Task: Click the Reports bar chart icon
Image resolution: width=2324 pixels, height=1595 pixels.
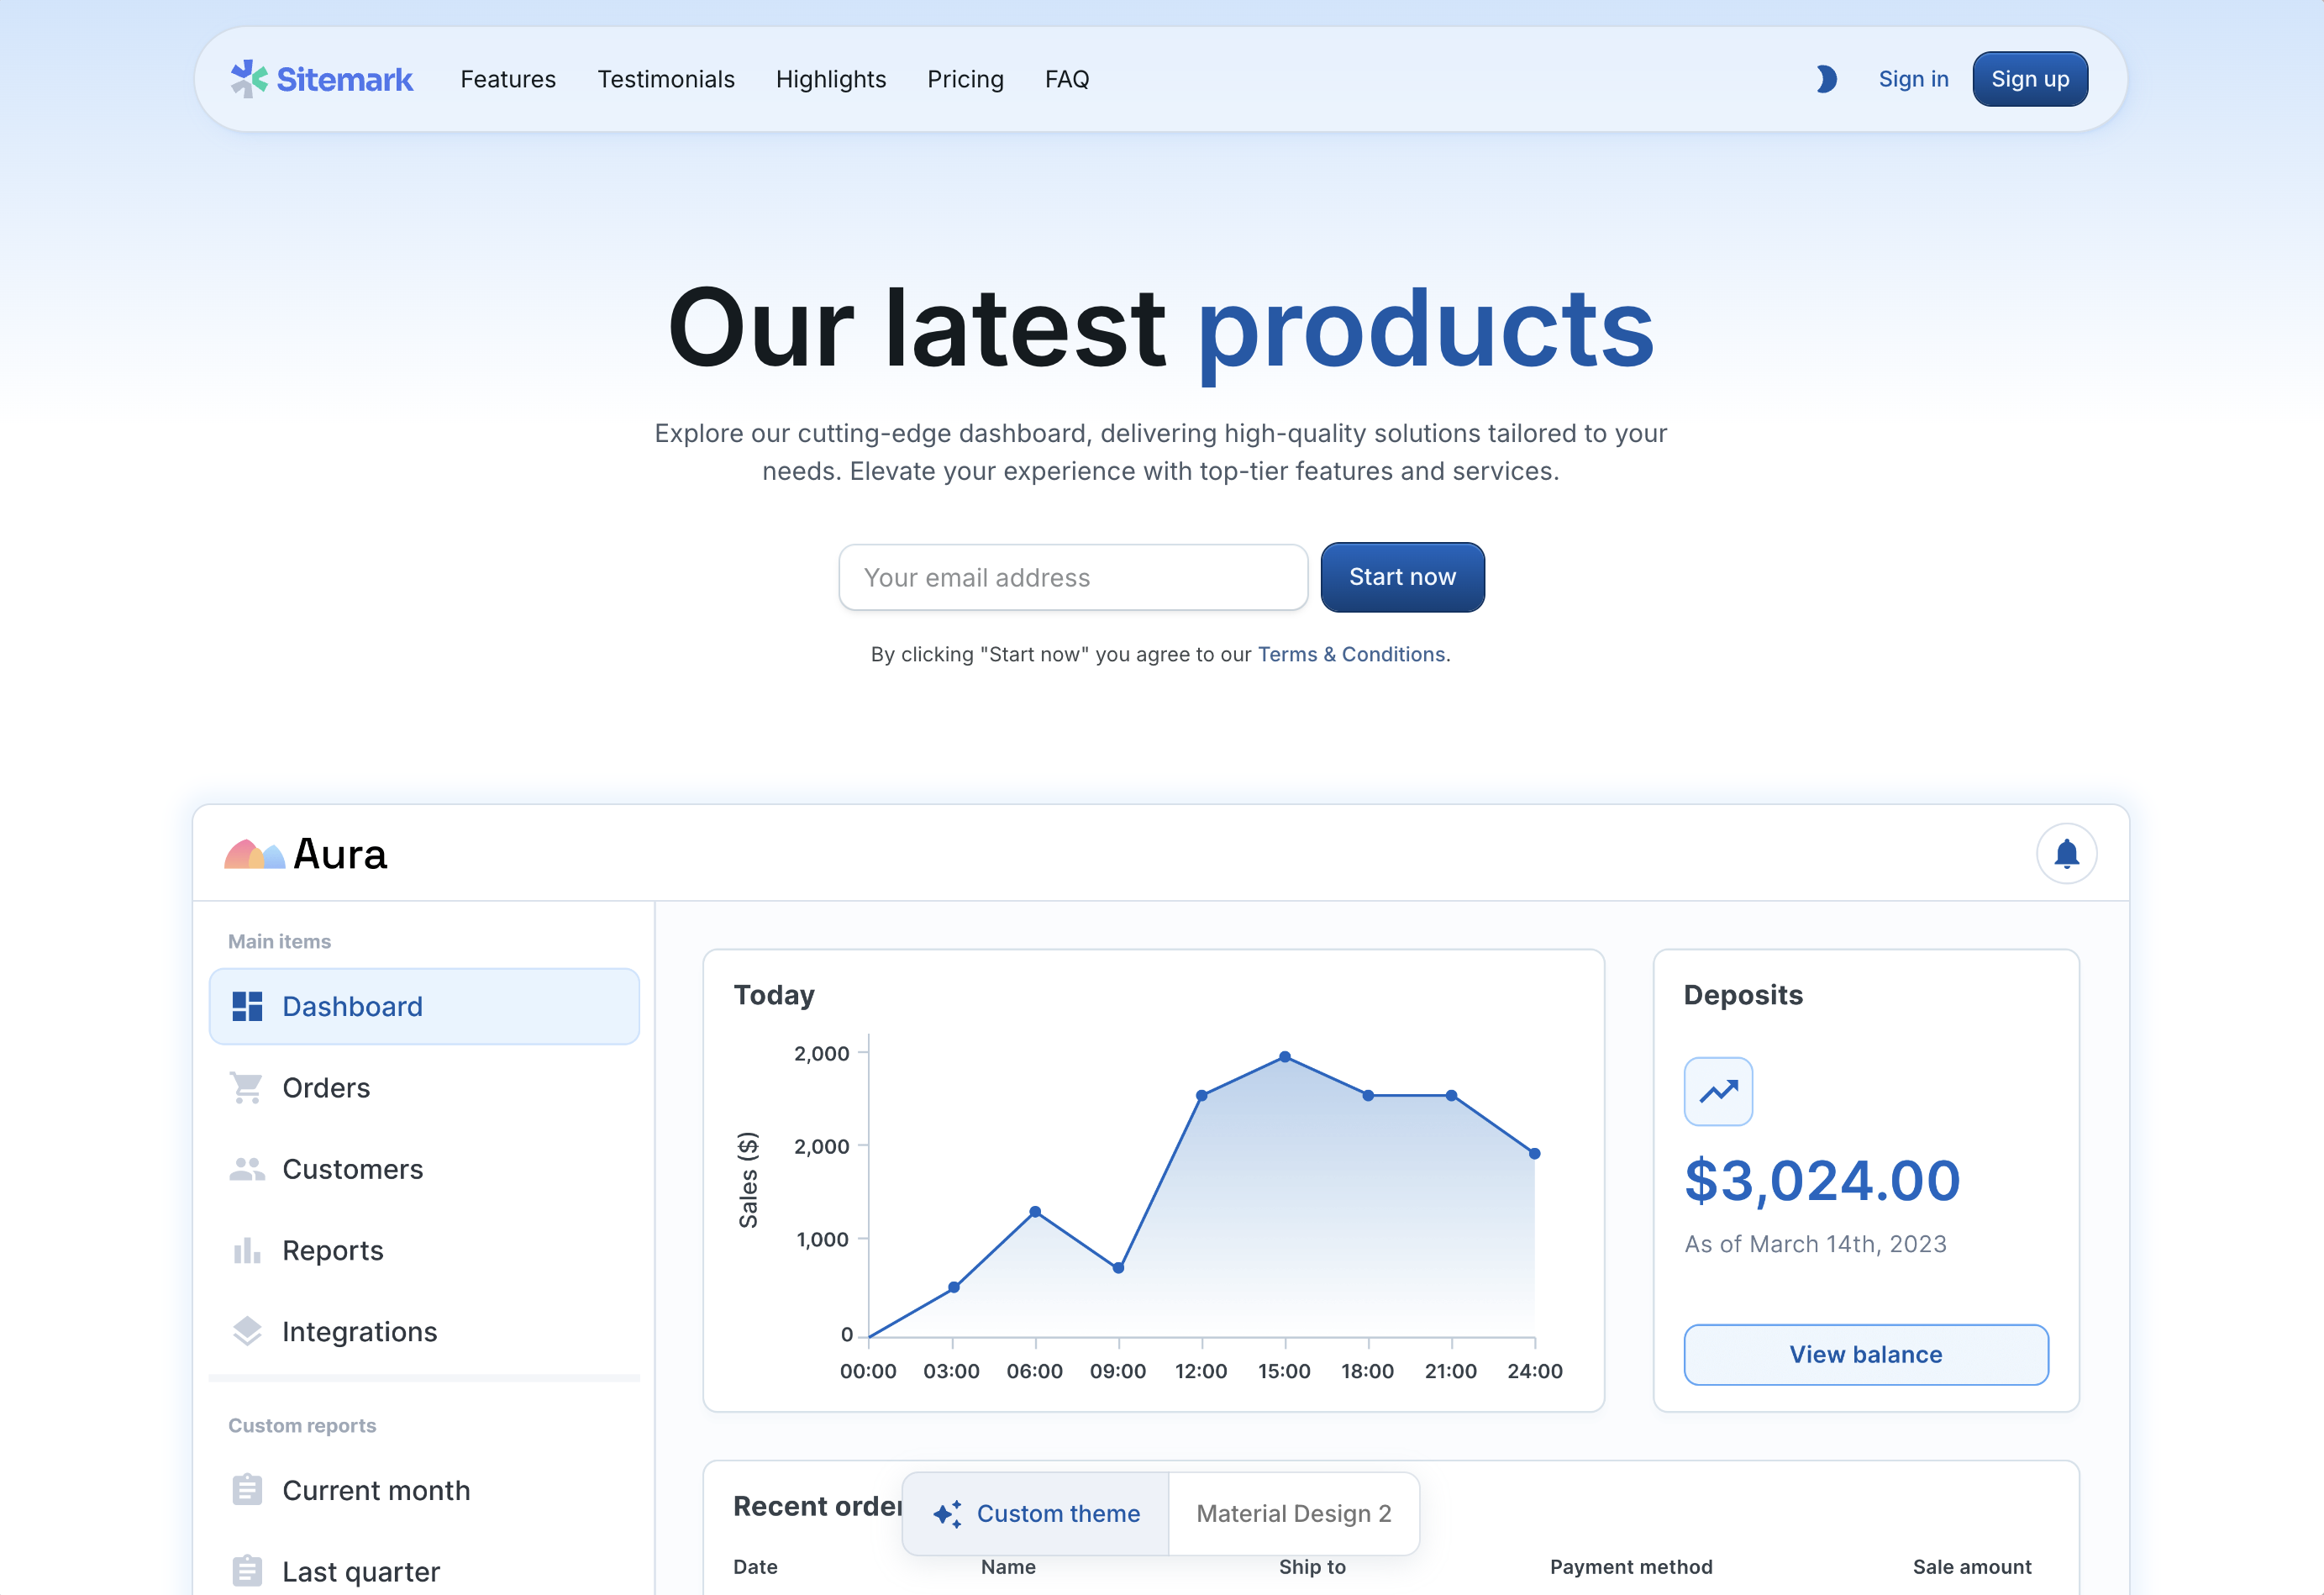Action: [x=246, y=1250]
